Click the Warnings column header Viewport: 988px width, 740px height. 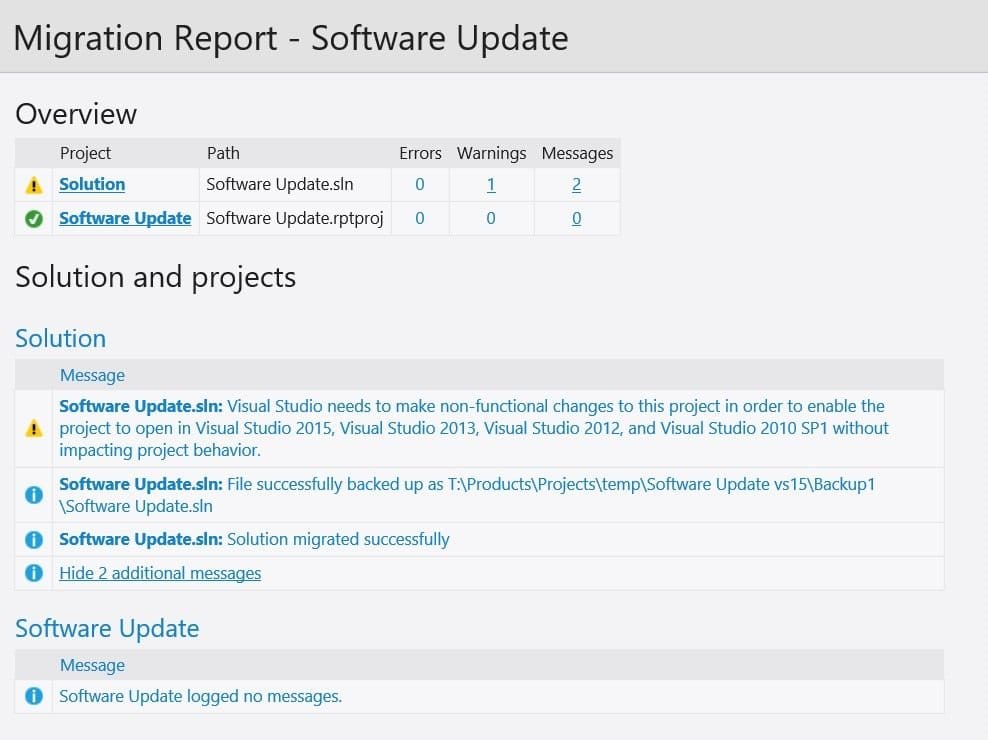(491, 153)
